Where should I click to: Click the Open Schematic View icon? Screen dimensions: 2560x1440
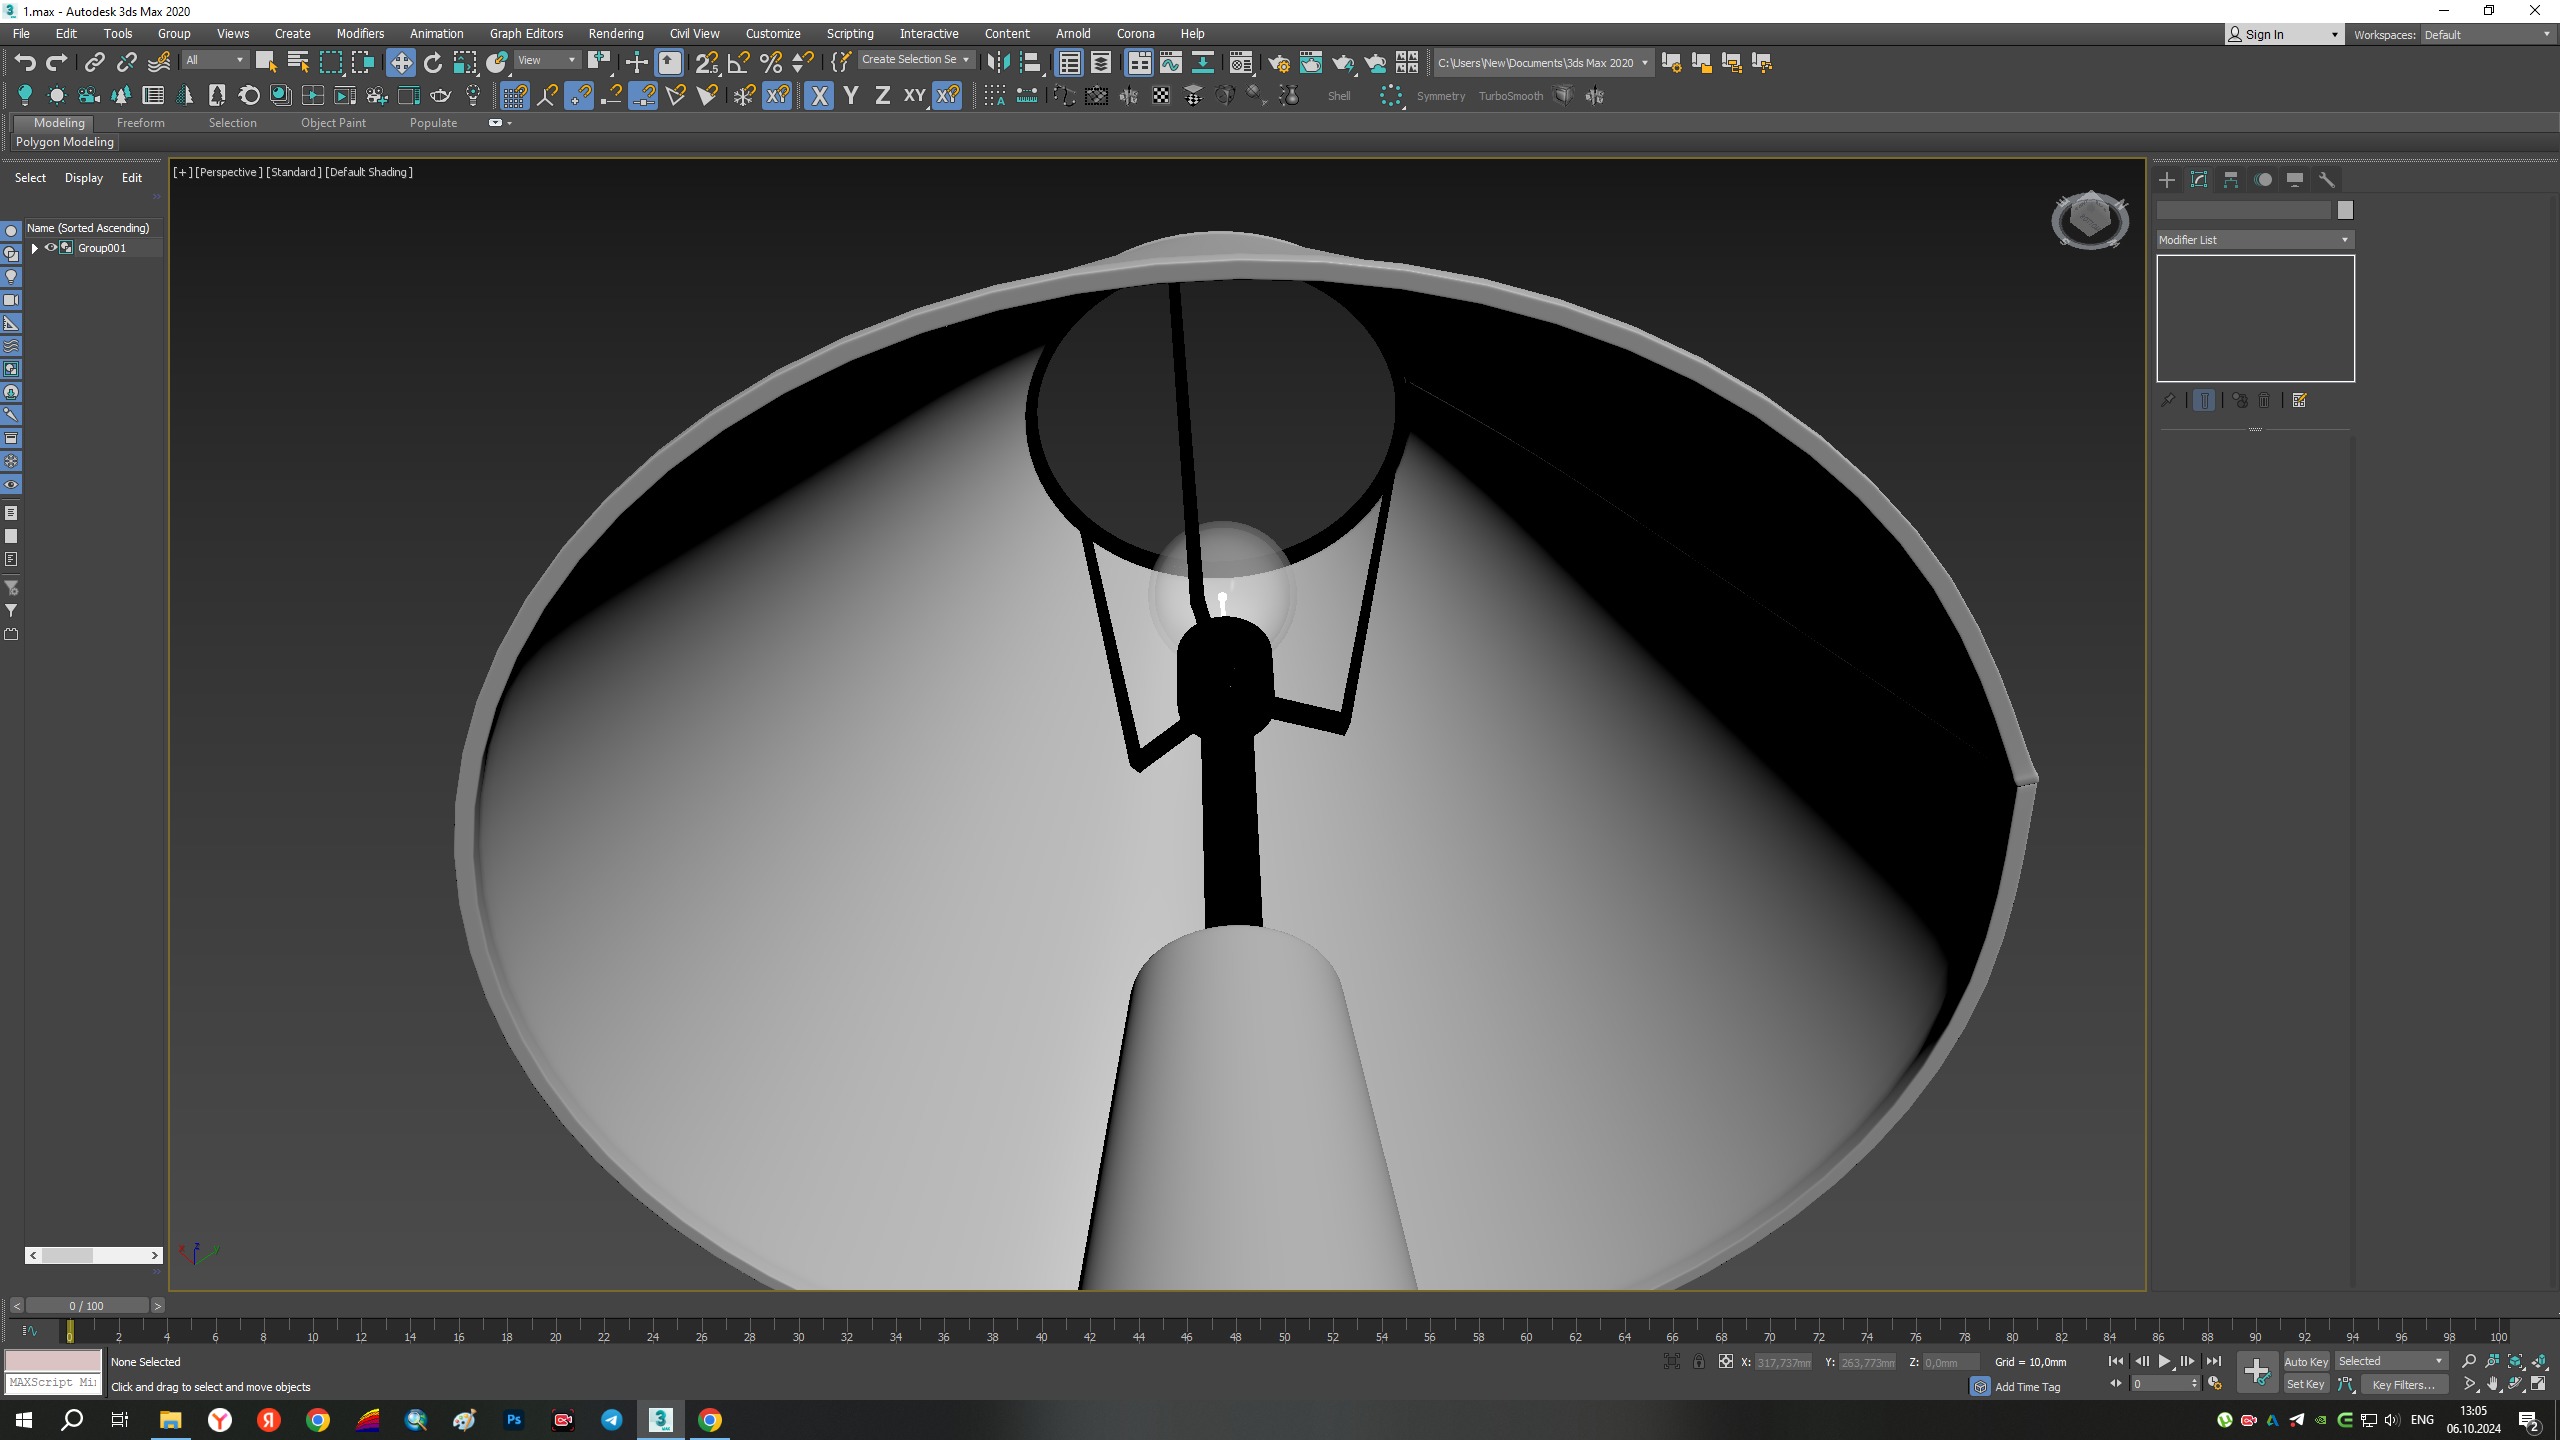click(x=1203, y=63)
